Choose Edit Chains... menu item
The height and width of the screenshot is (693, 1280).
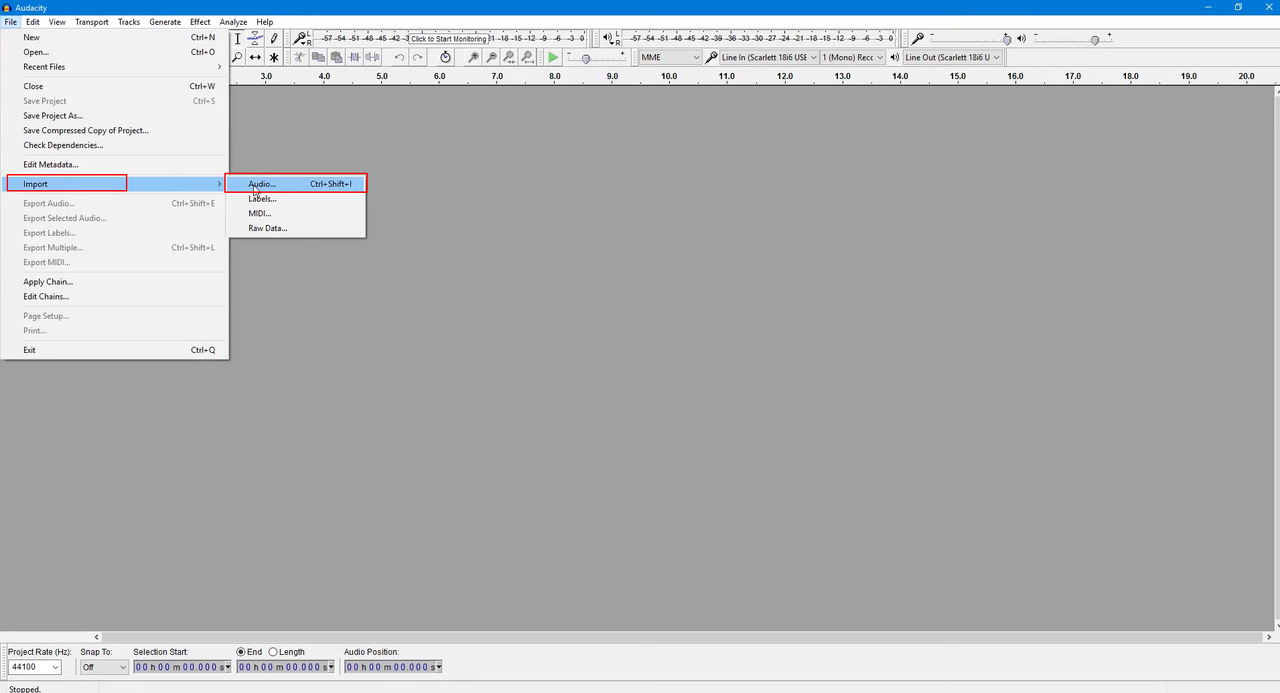coord(115,296)
